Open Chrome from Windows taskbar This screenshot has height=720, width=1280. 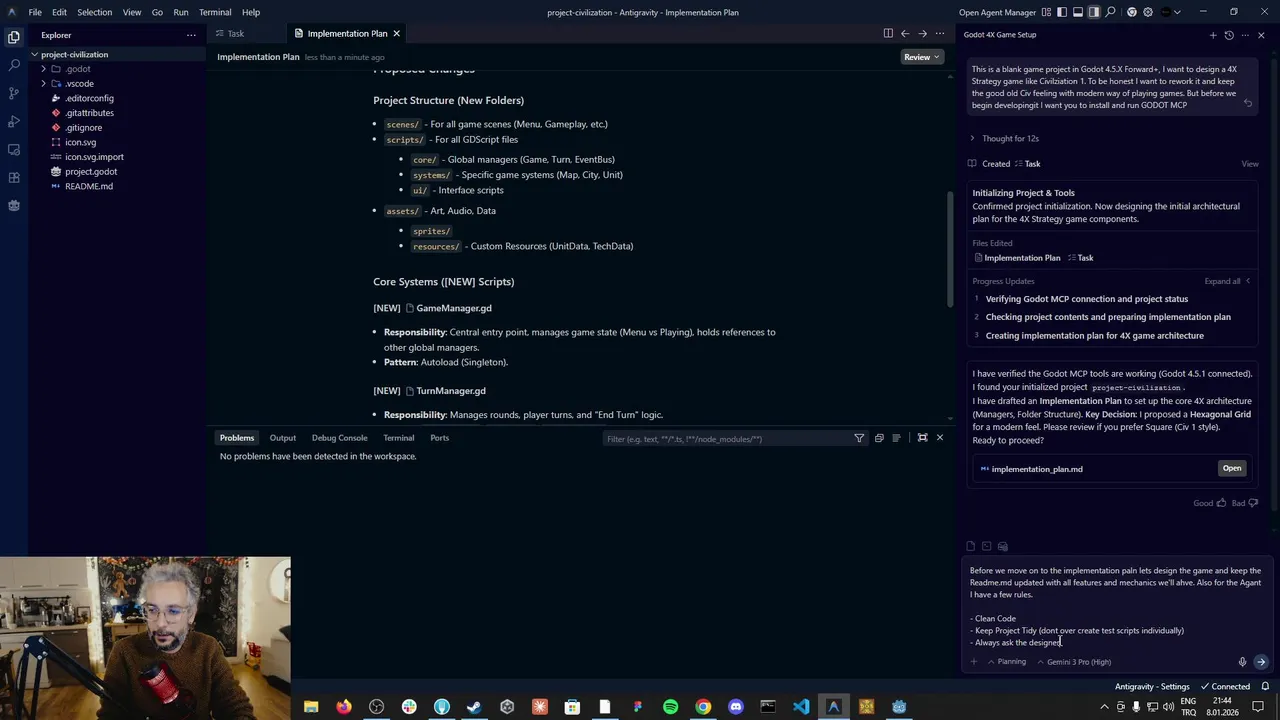(x=703, y=707)
